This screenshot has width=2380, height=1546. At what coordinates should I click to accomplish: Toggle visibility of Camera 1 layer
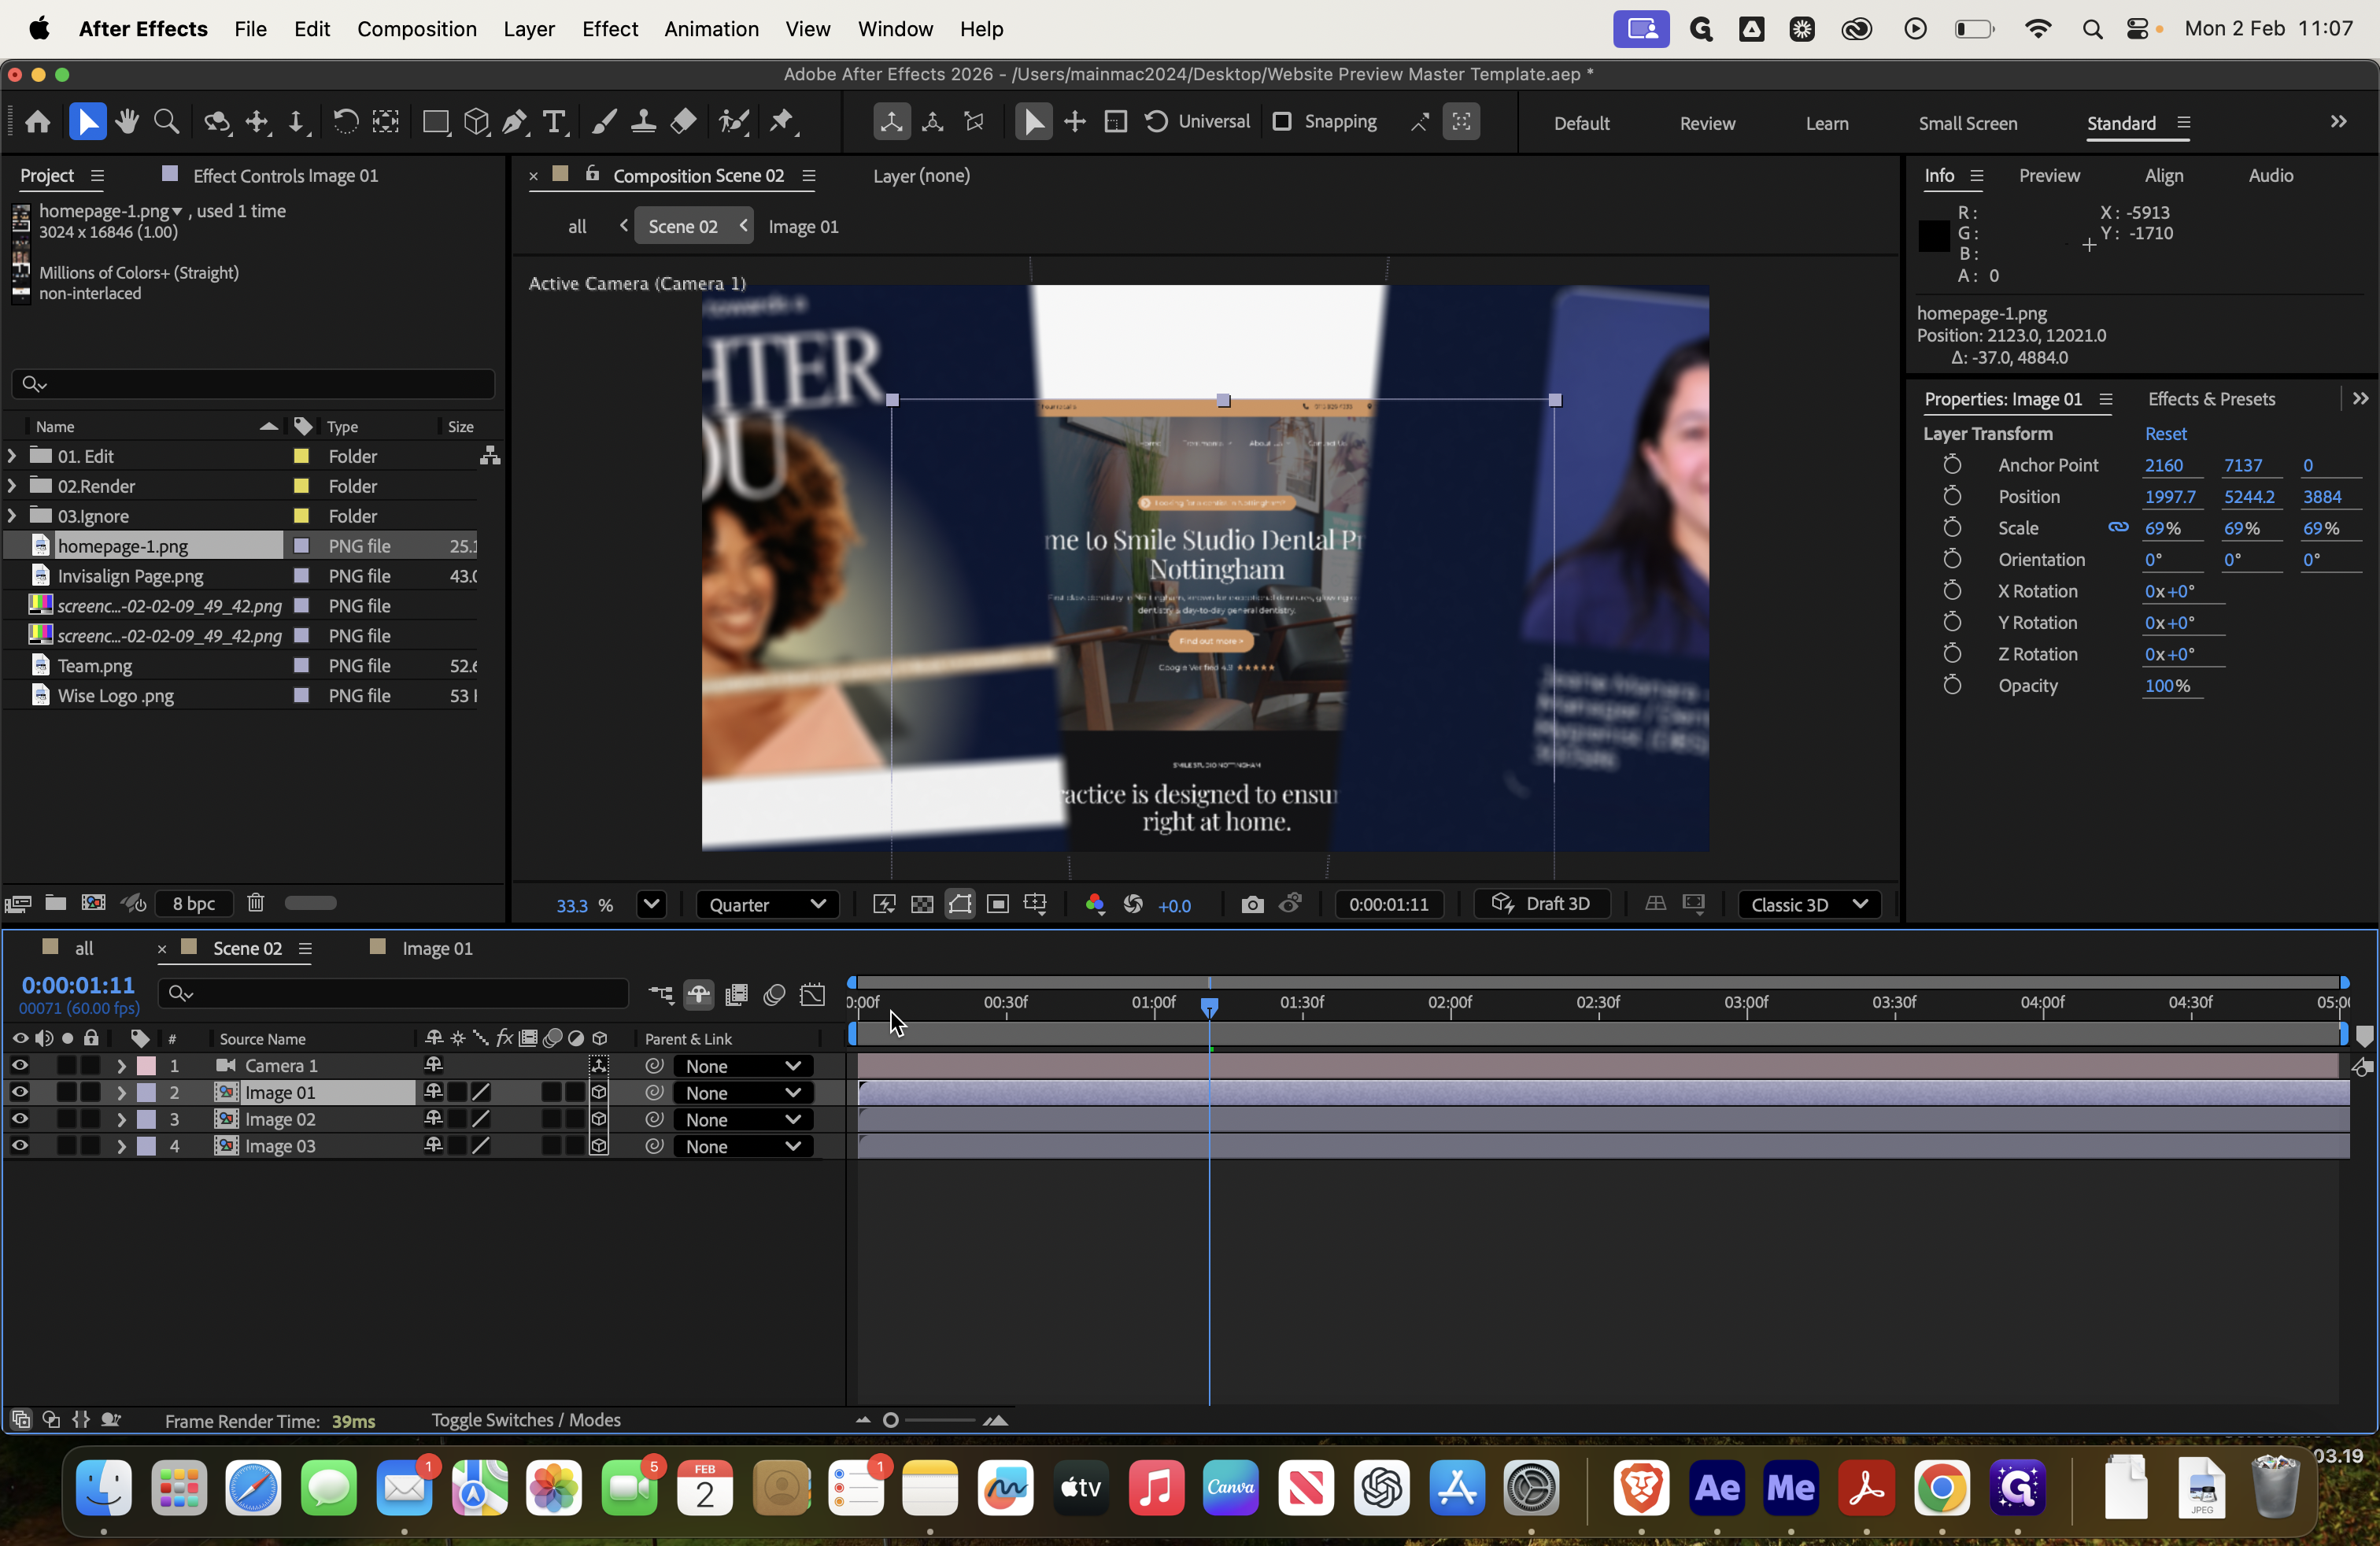(x=20, y=1065)
